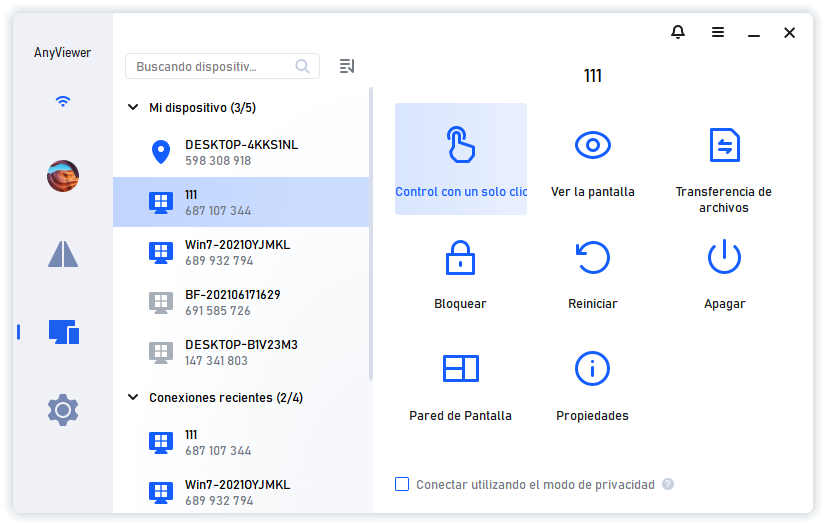Click the location pin icon of DESKTOP-4KKS1NL
The height and width of the screenshot is (526, 831).
click(x=161, y=153)
